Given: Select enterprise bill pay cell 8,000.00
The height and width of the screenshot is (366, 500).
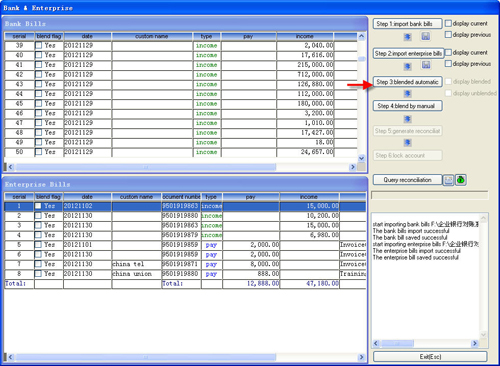Looking at the screenshot, I should (251, 264).
